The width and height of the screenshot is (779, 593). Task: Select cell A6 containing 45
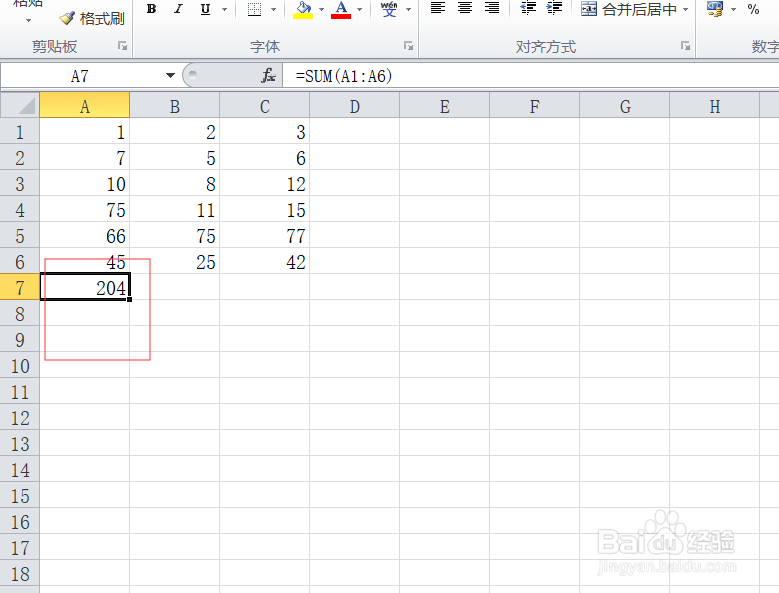coord(85,261)
